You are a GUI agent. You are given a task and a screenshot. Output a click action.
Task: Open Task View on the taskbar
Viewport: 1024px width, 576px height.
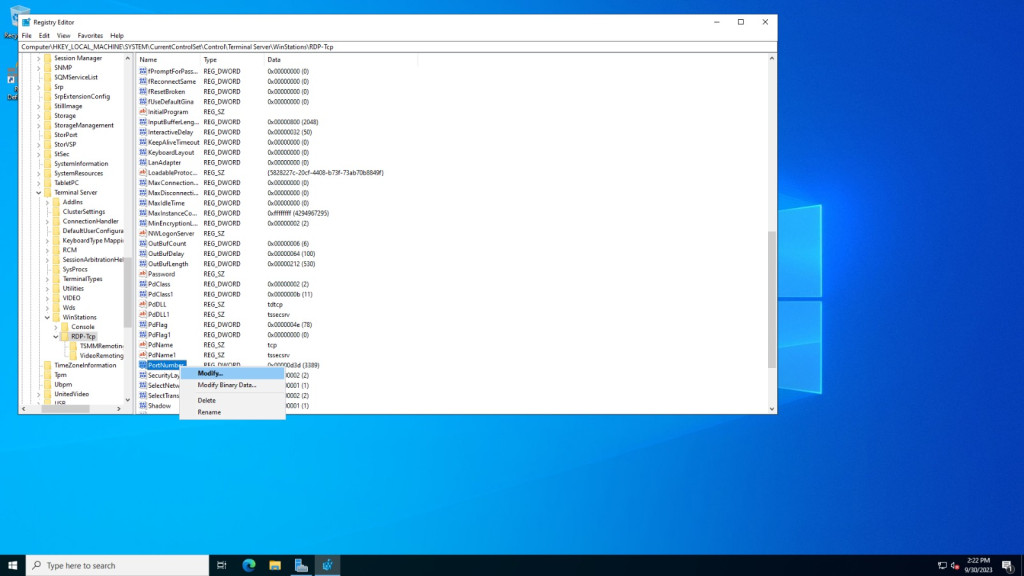pyautogui.click(x=222, y=566)
